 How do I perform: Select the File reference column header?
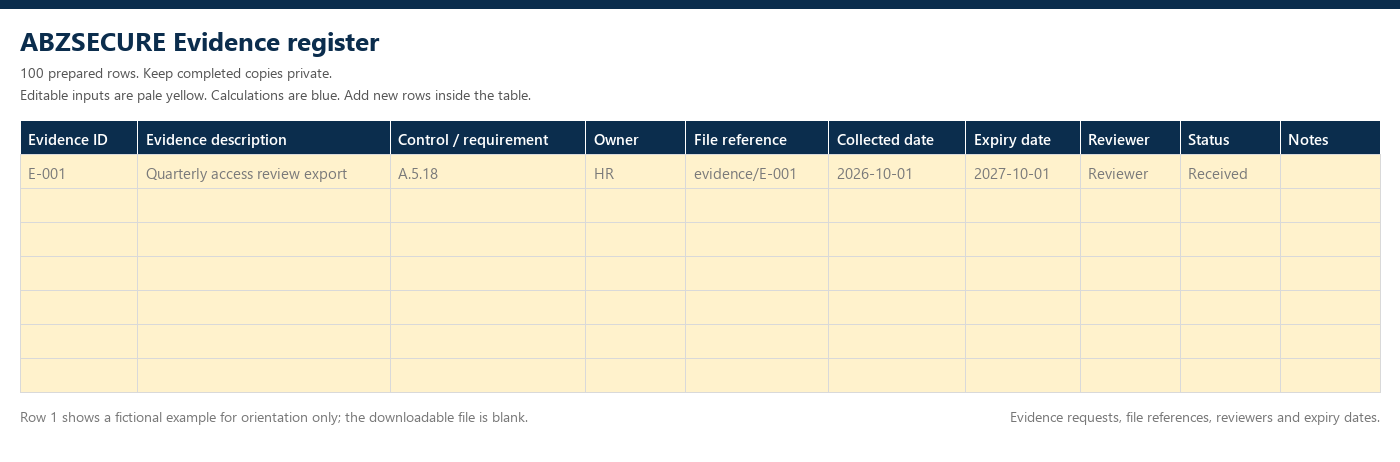(757, 139)
